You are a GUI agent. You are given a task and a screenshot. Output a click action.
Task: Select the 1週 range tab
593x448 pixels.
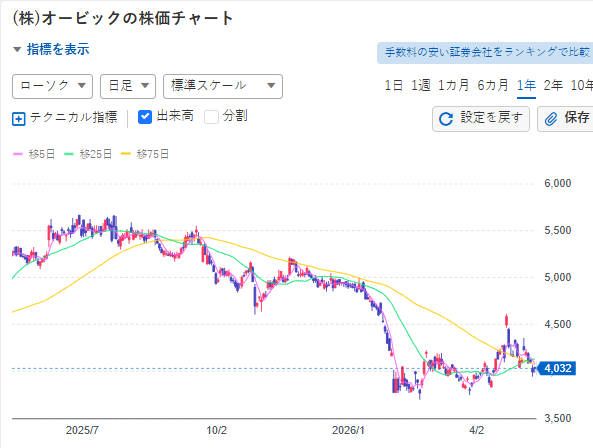click(421, 85)
